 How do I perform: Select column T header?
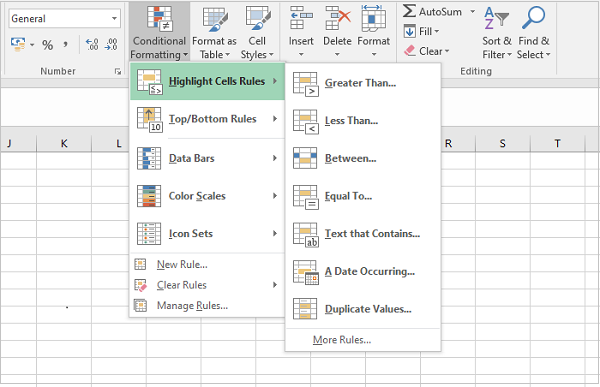[558, 144]
